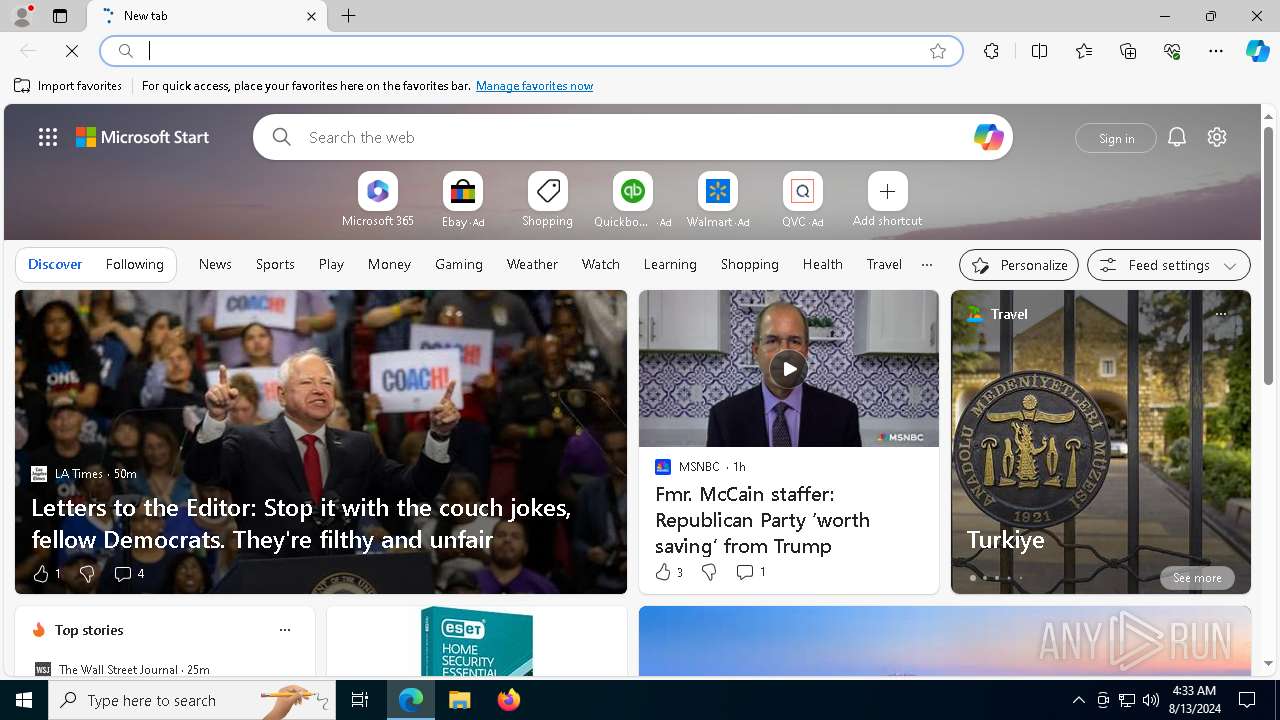Add this page to favorites star
Screen dimensions: 1280x720
click(937, 51)
